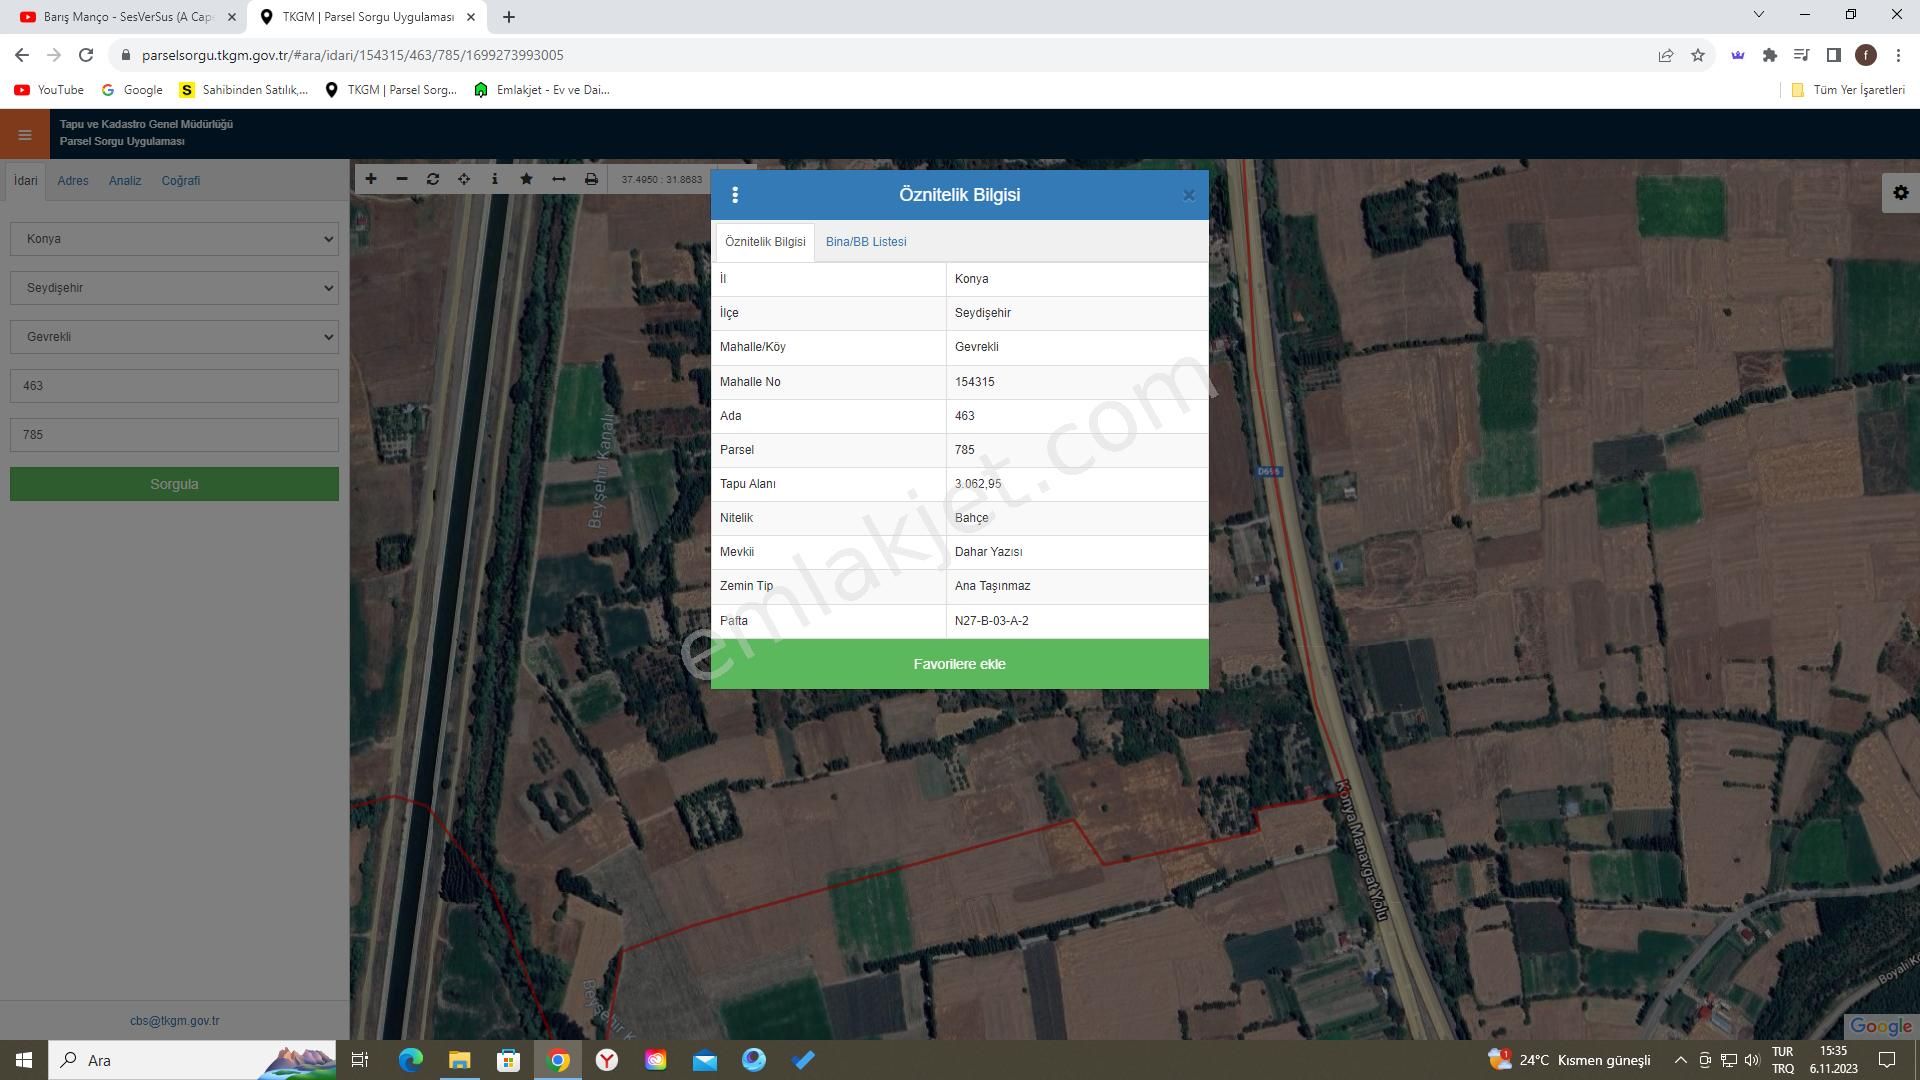Open media control icon in Chrome toolbar
The width and height of the screenshot is (1920, 1080).
tap(1802, 55)
